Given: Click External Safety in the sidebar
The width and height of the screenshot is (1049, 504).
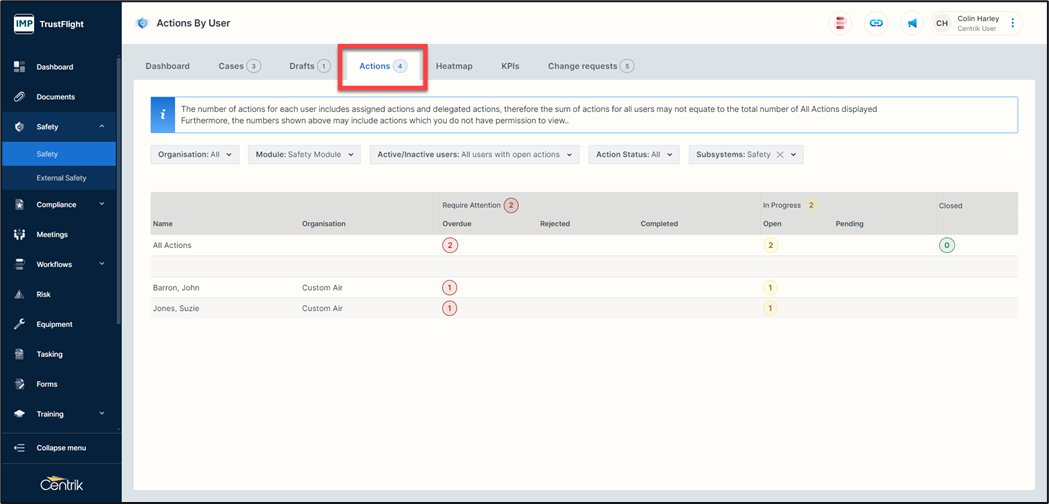Looking at the screenshot, I should [x=61, y=178].
